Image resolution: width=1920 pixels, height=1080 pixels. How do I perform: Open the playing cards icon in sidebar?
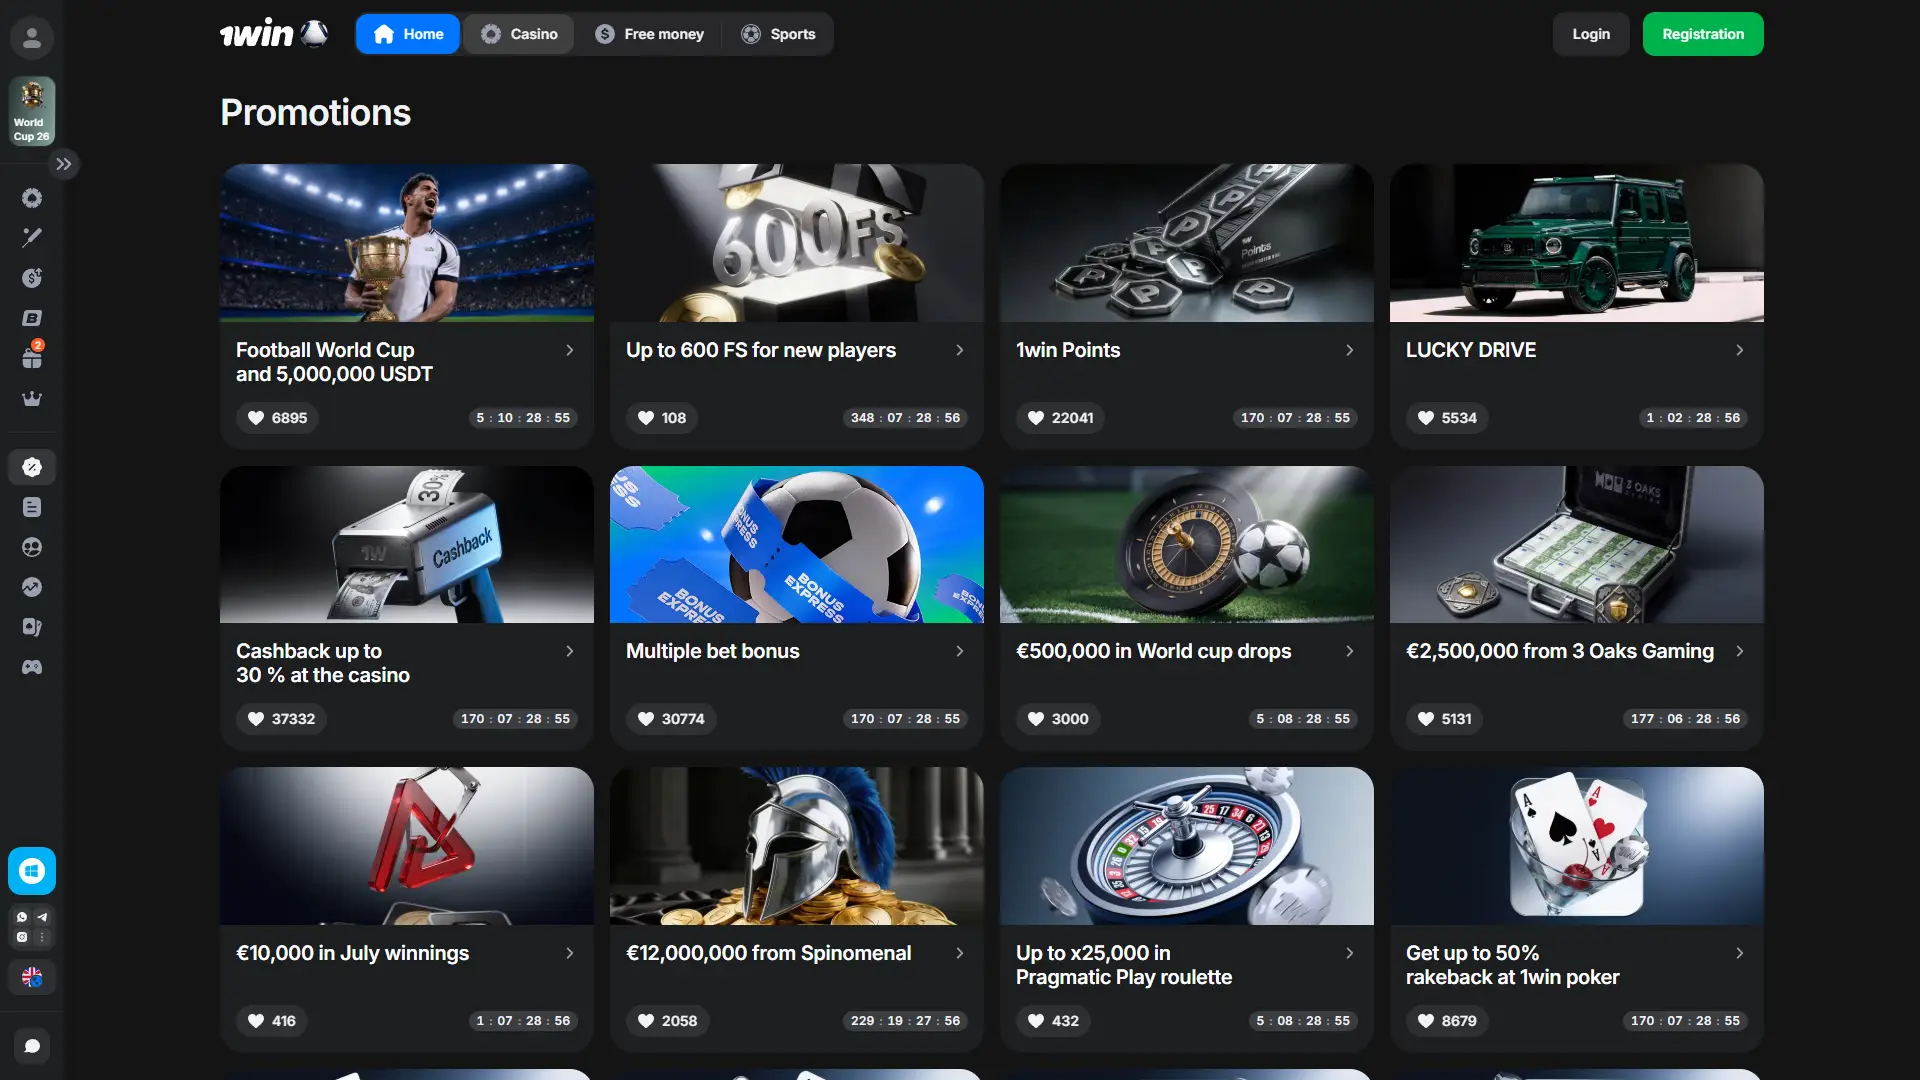point(32,627)
